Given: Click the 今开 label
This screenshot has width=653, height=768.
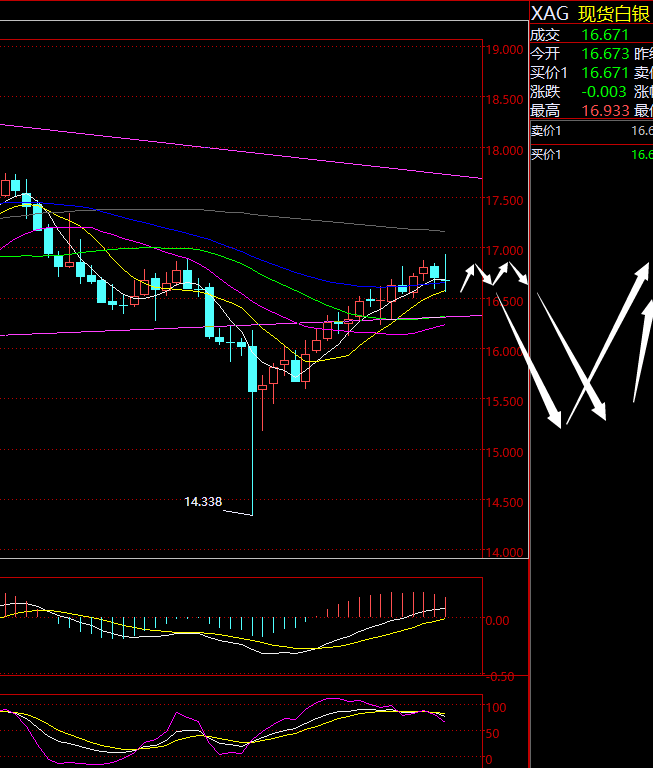Looking at the screenshot, I should pyautogui.click(x=545, y=53).
